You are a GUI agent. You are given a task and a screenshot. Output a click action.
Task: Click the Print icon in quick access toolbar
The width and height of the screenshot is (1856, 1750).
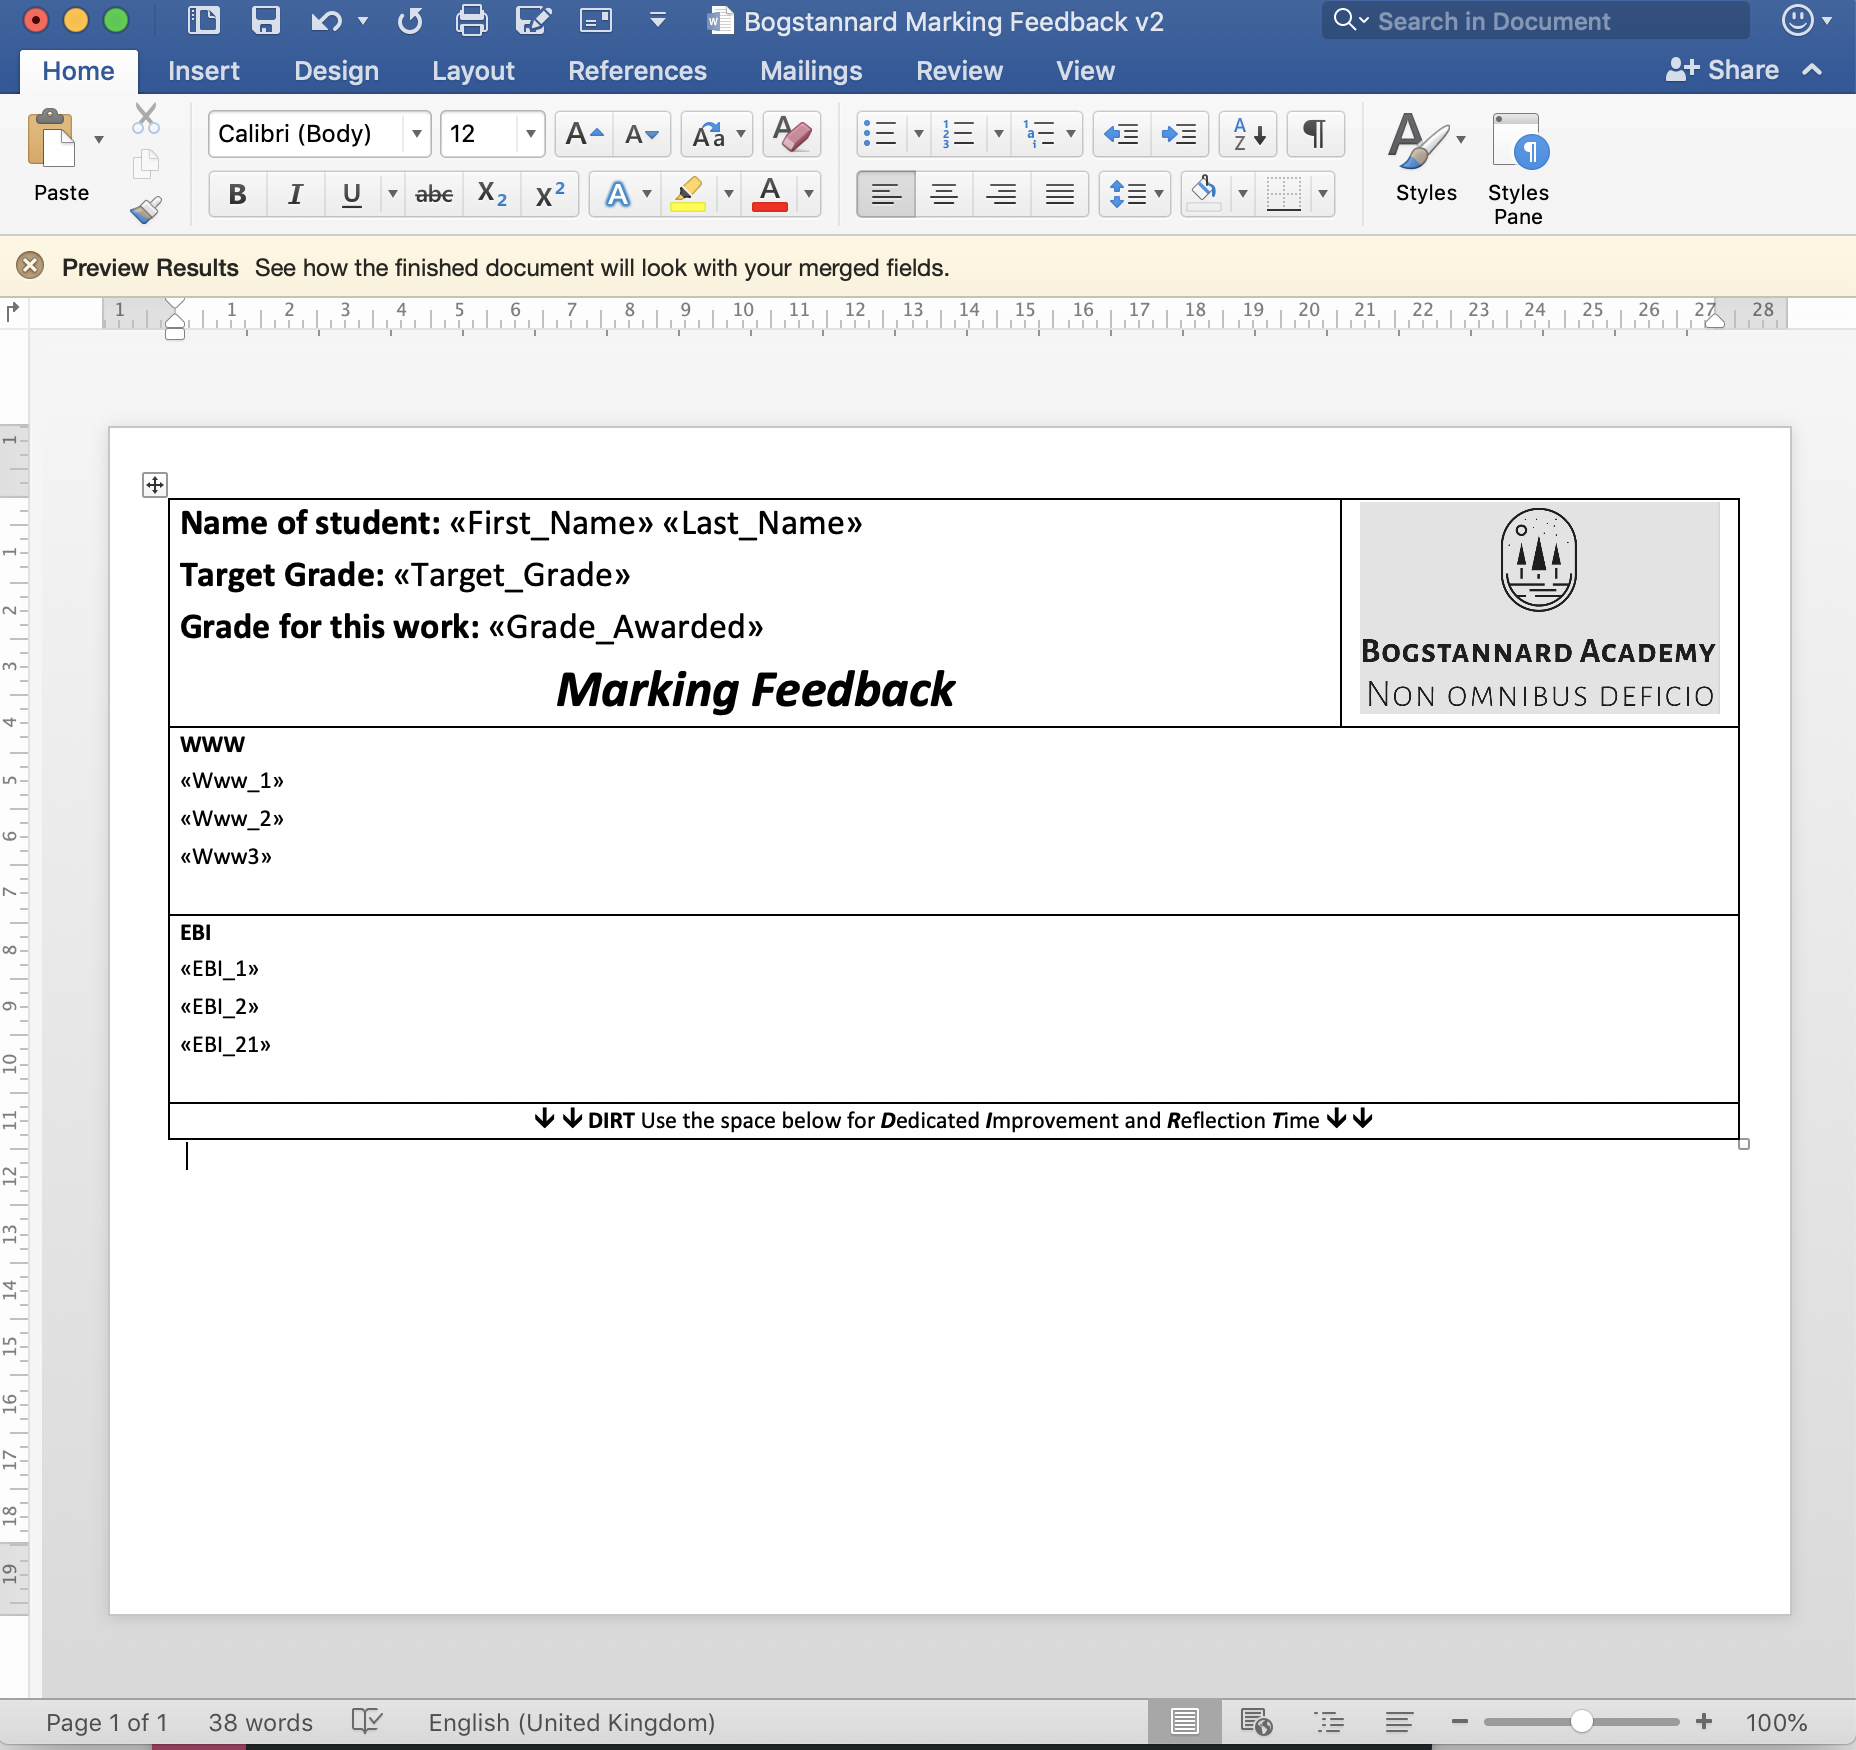point(472,20)
